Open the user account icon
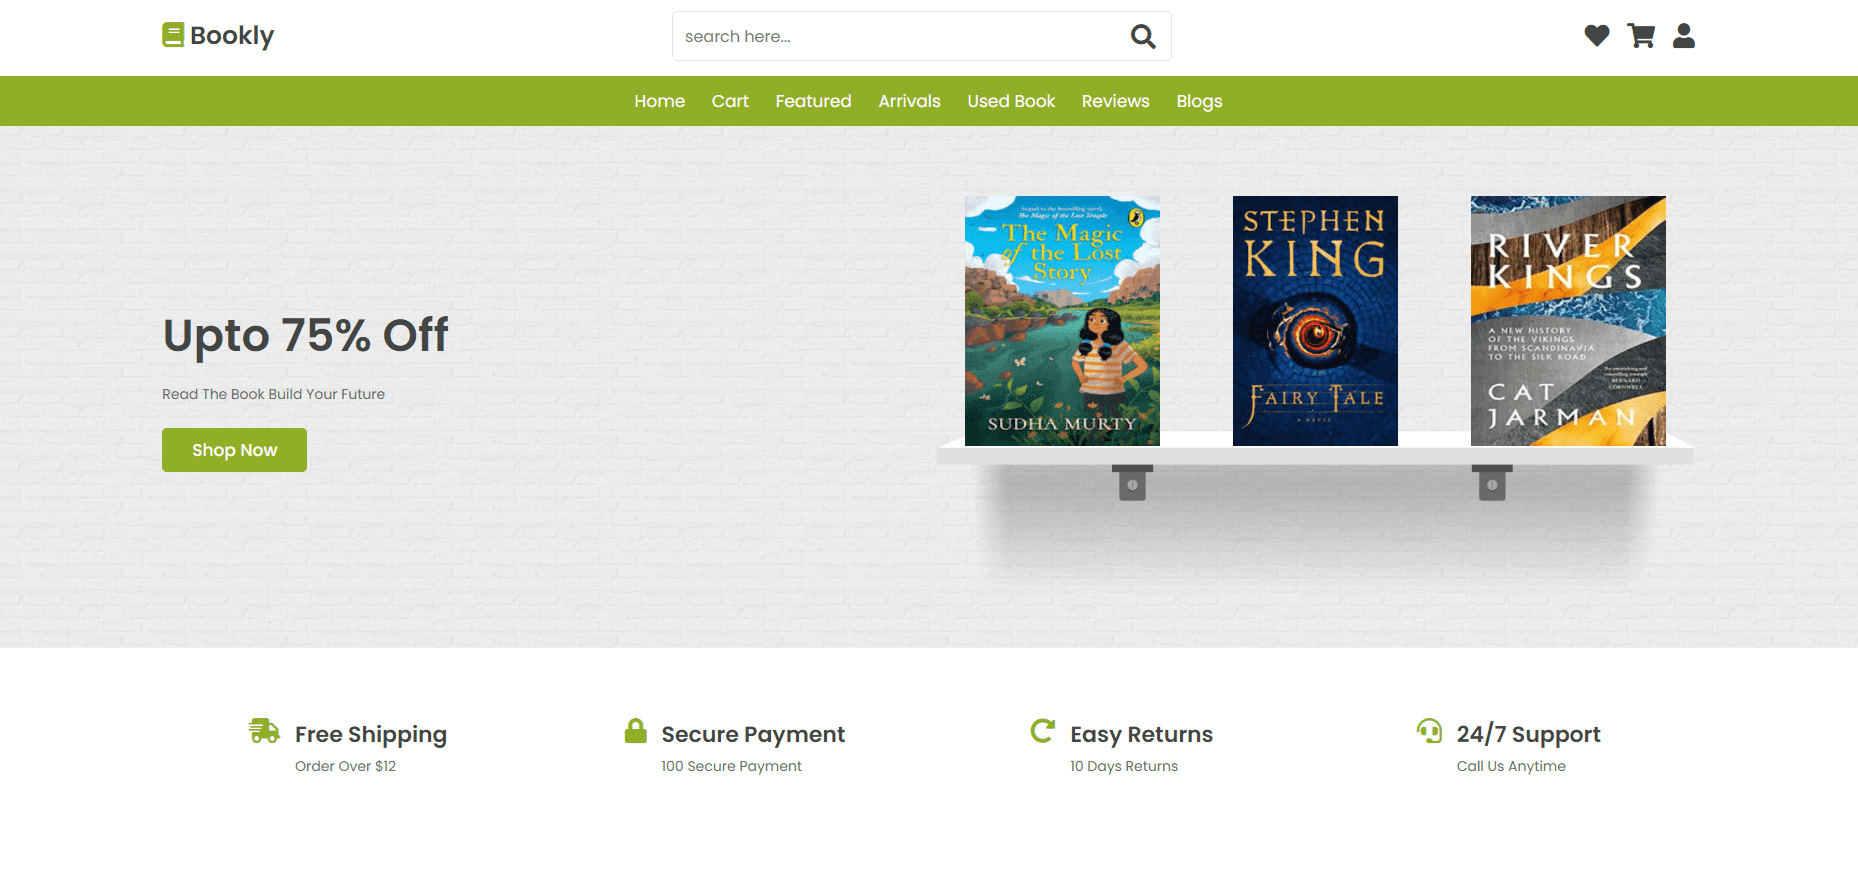The image size is (1858, 891). click(x=1684, y=36)
